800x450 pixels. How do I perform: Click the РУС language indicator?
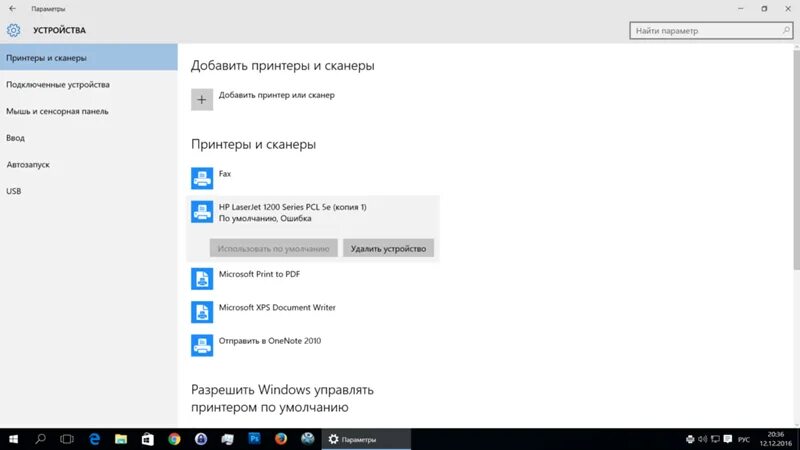[744, 439]
